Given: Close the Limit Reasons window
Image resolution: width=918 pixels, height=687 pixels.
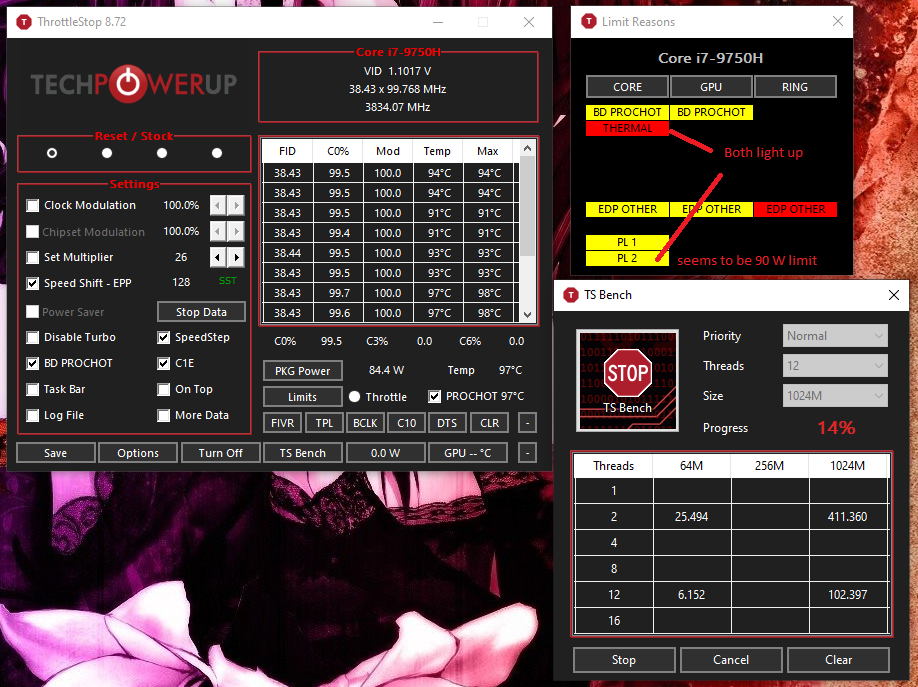Looking at the screenshot, I should (838, 22).
